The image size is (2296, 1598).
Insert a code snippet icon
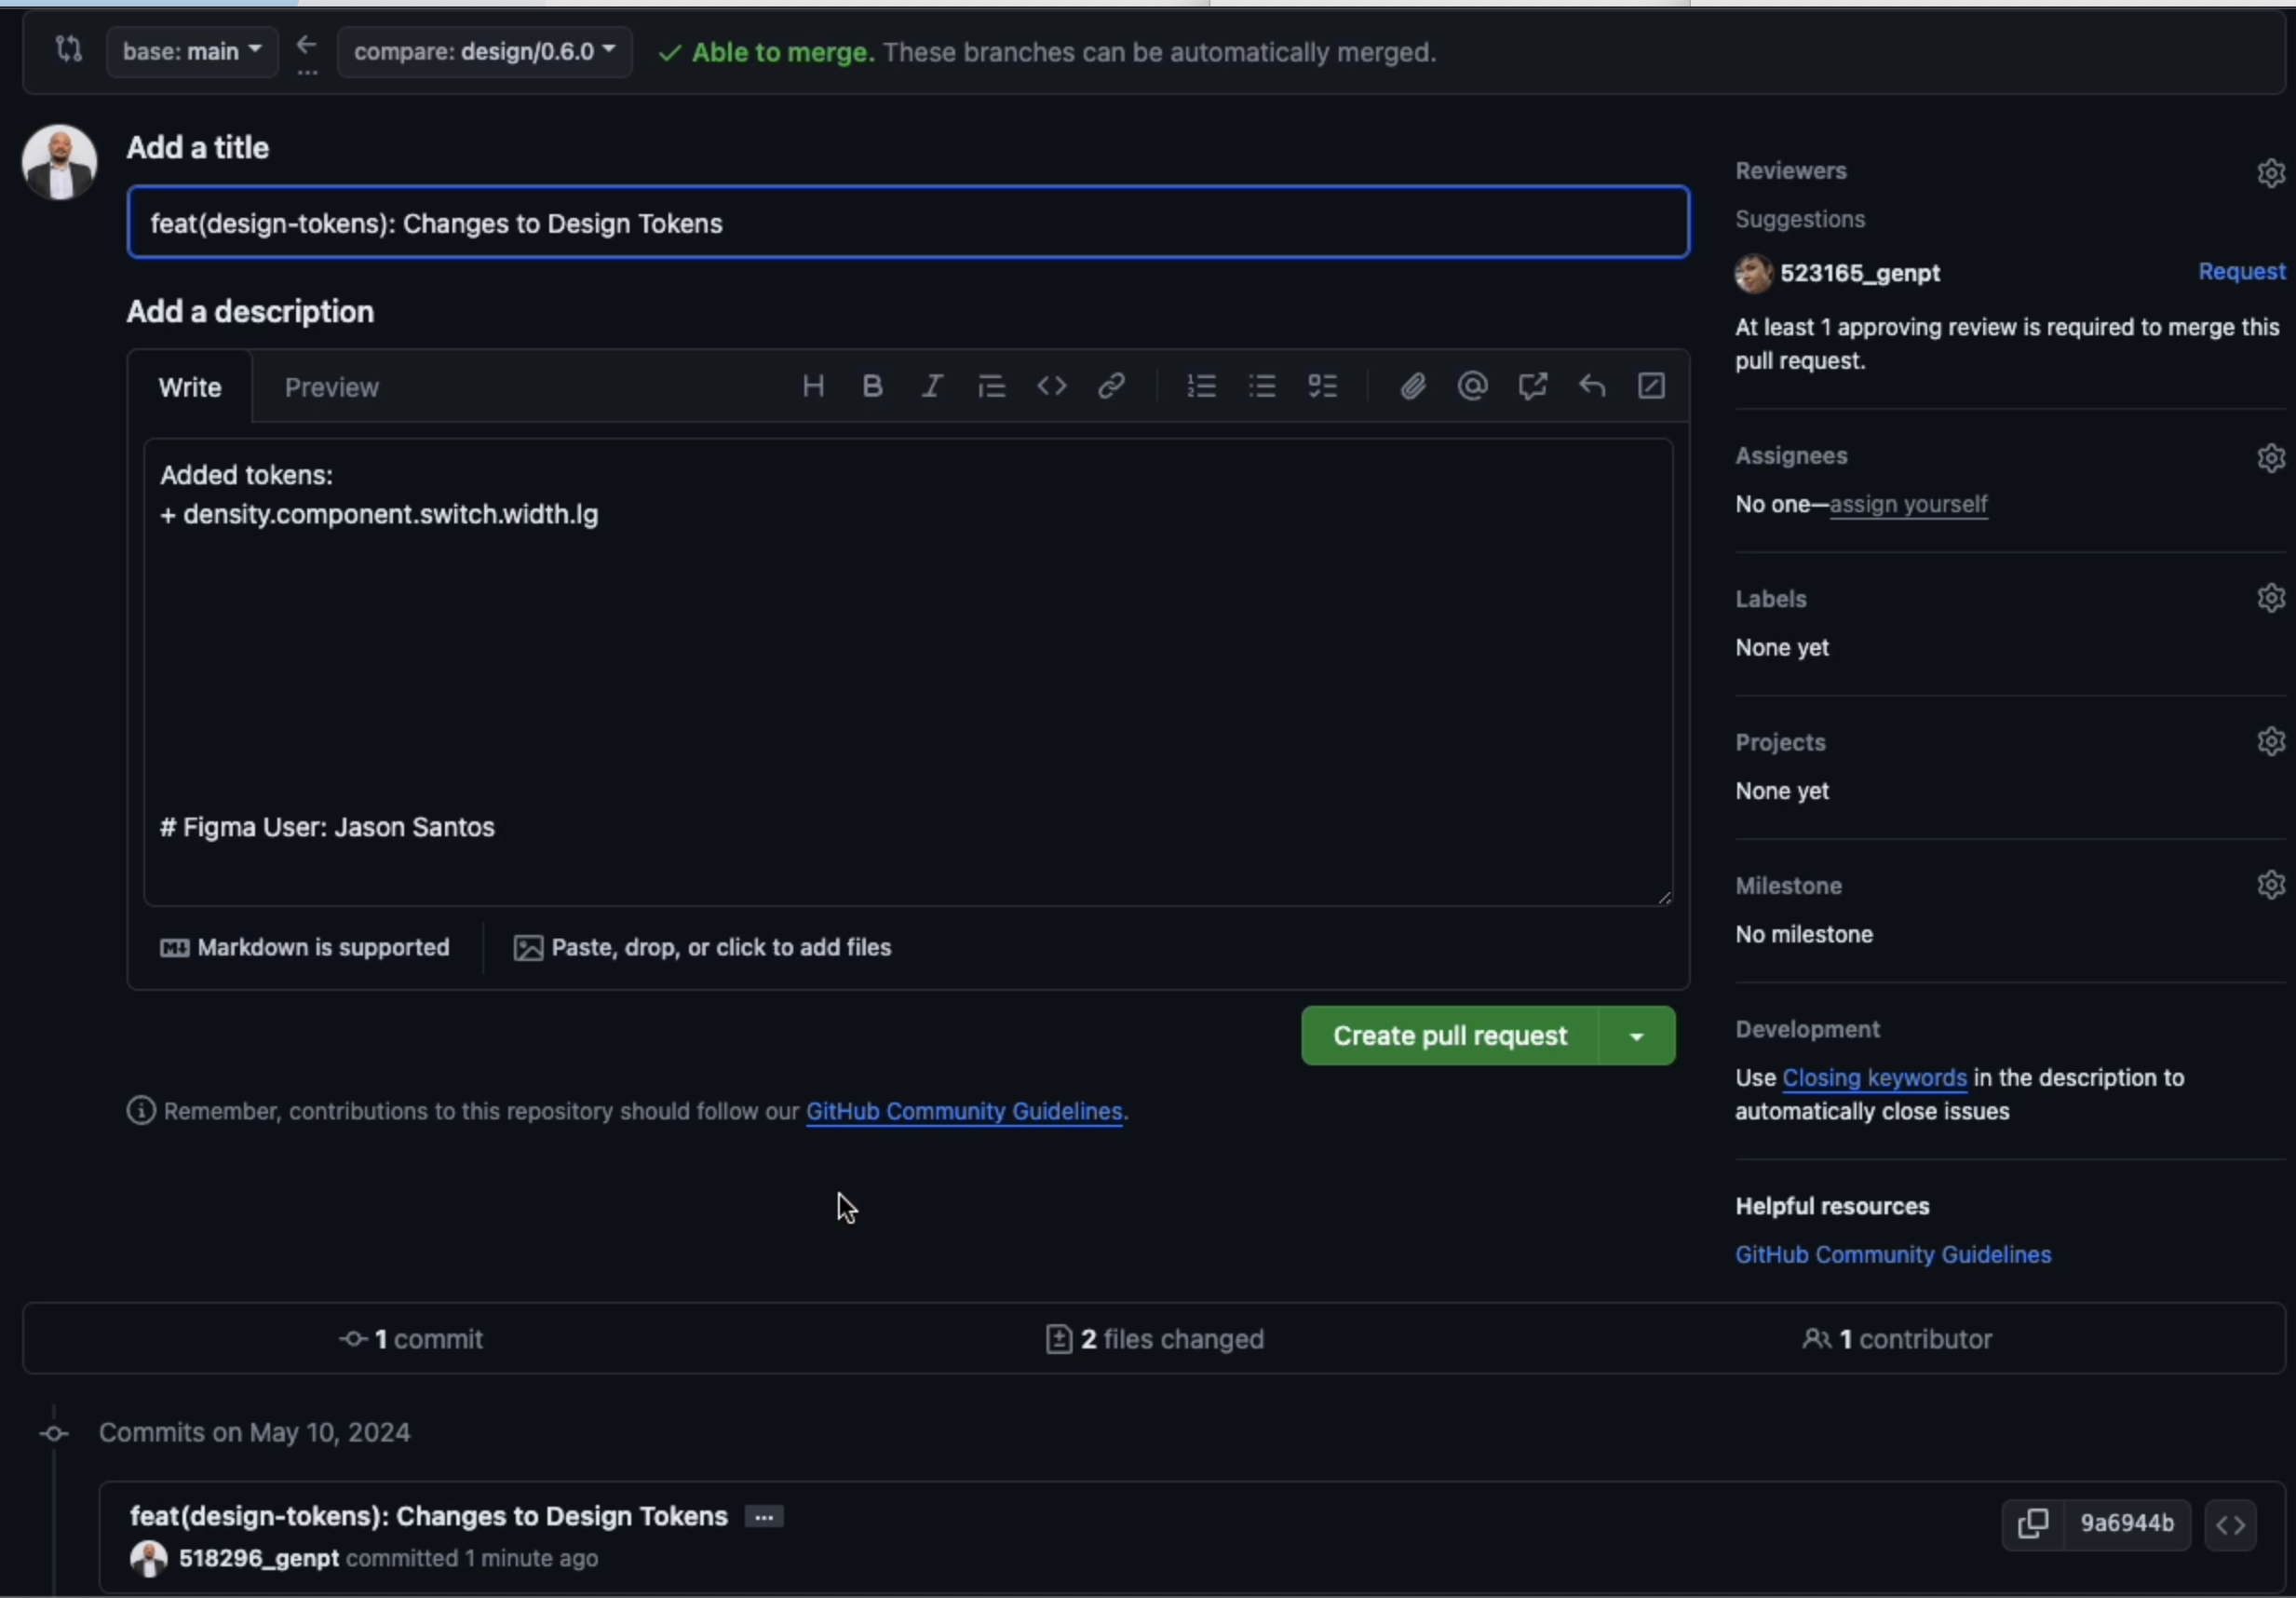click(x=1051, y=386)
